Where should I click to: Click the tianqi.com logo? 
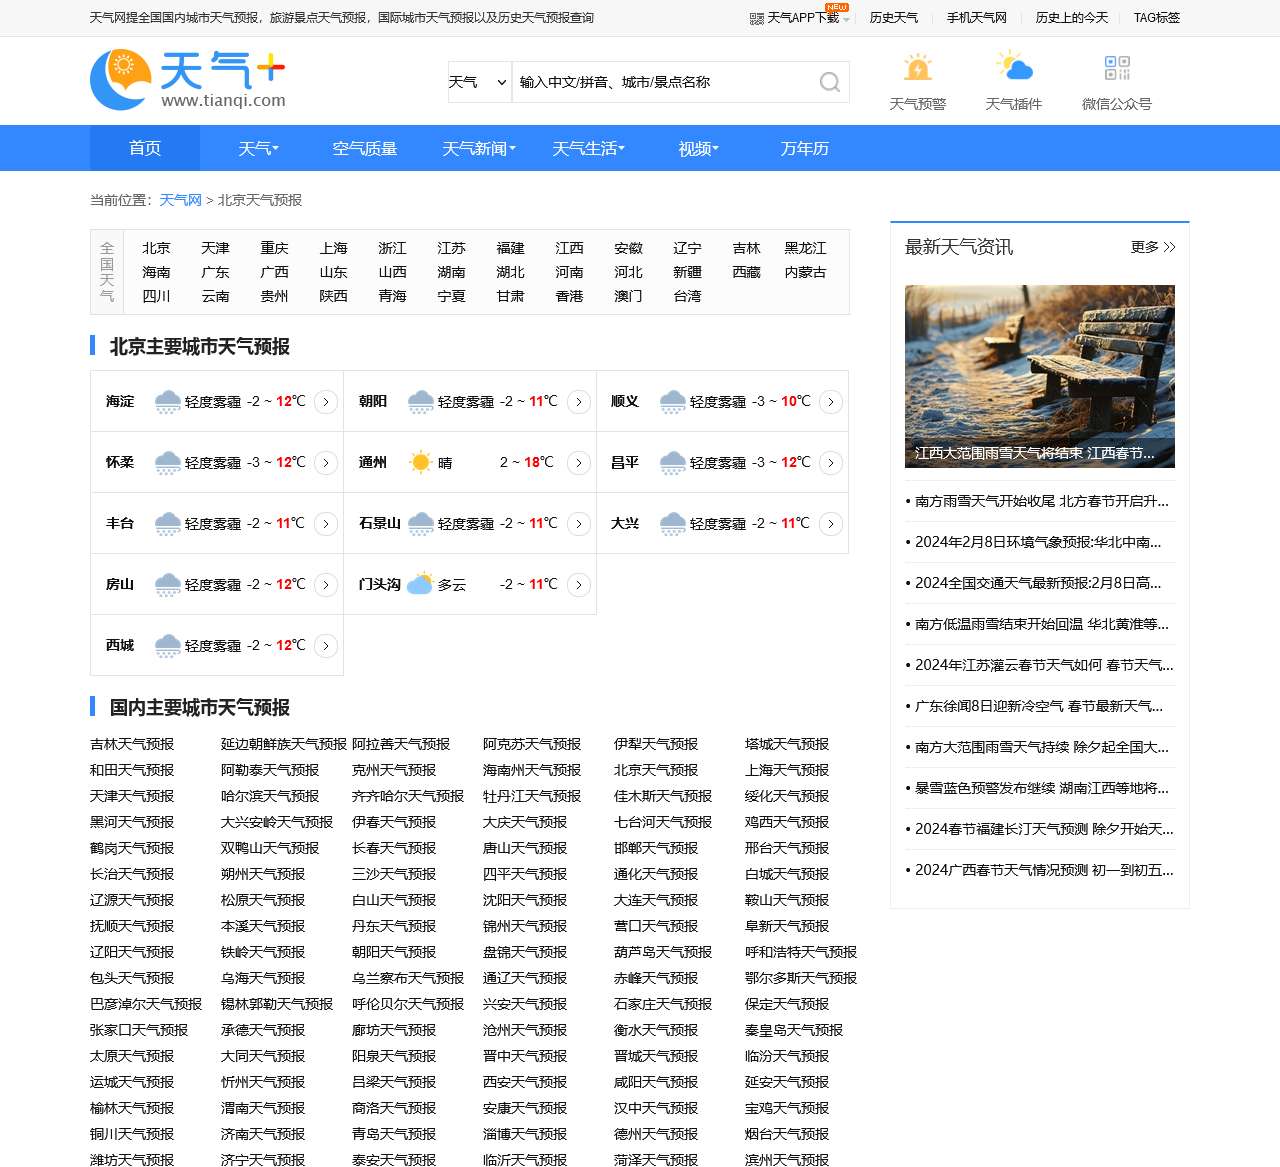[187, 80]
